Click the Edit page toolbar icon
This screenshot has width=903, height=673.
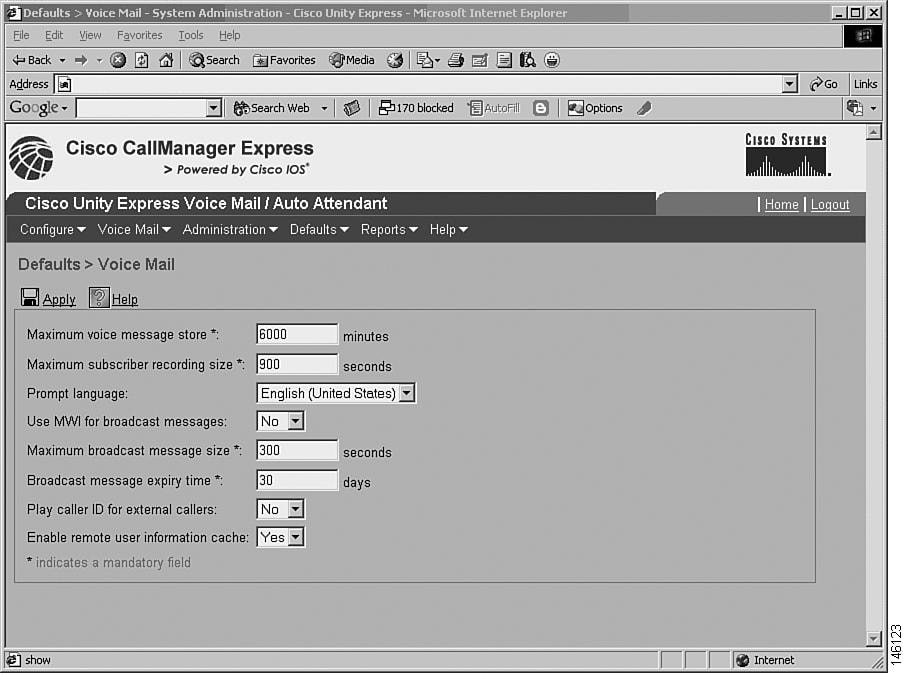(480, 60)
